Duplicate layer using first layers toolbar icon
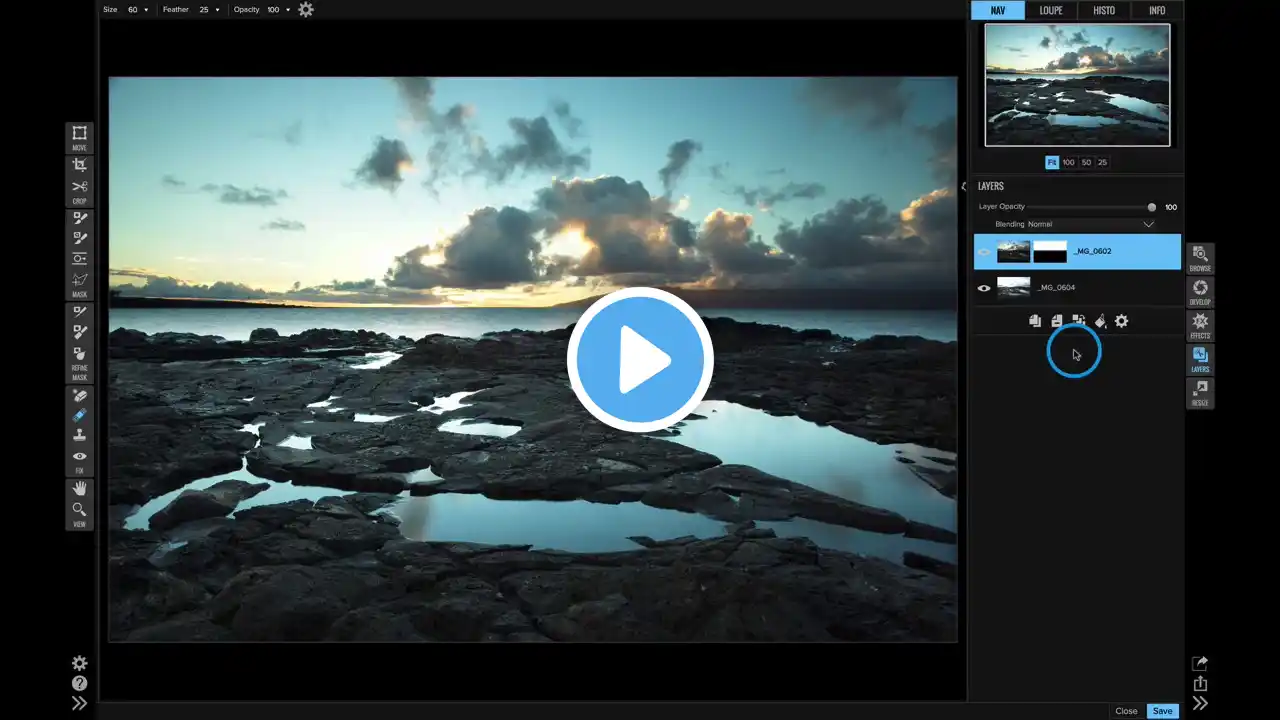This screenshot has height=720, width=1280. 1035,321
